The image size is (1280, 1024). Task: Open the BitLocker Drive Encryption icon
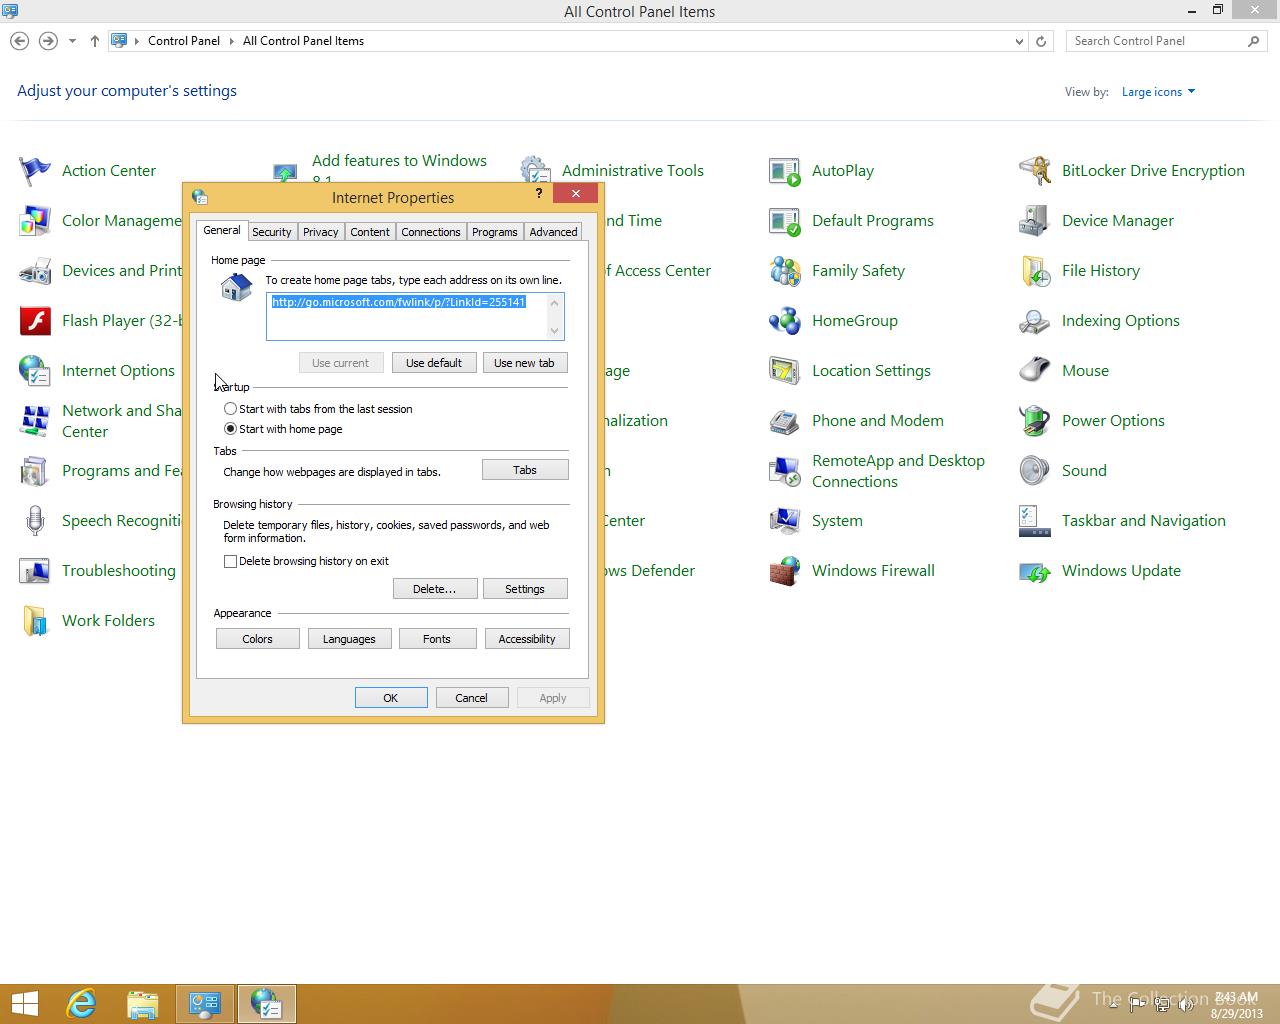(1035, 171)
